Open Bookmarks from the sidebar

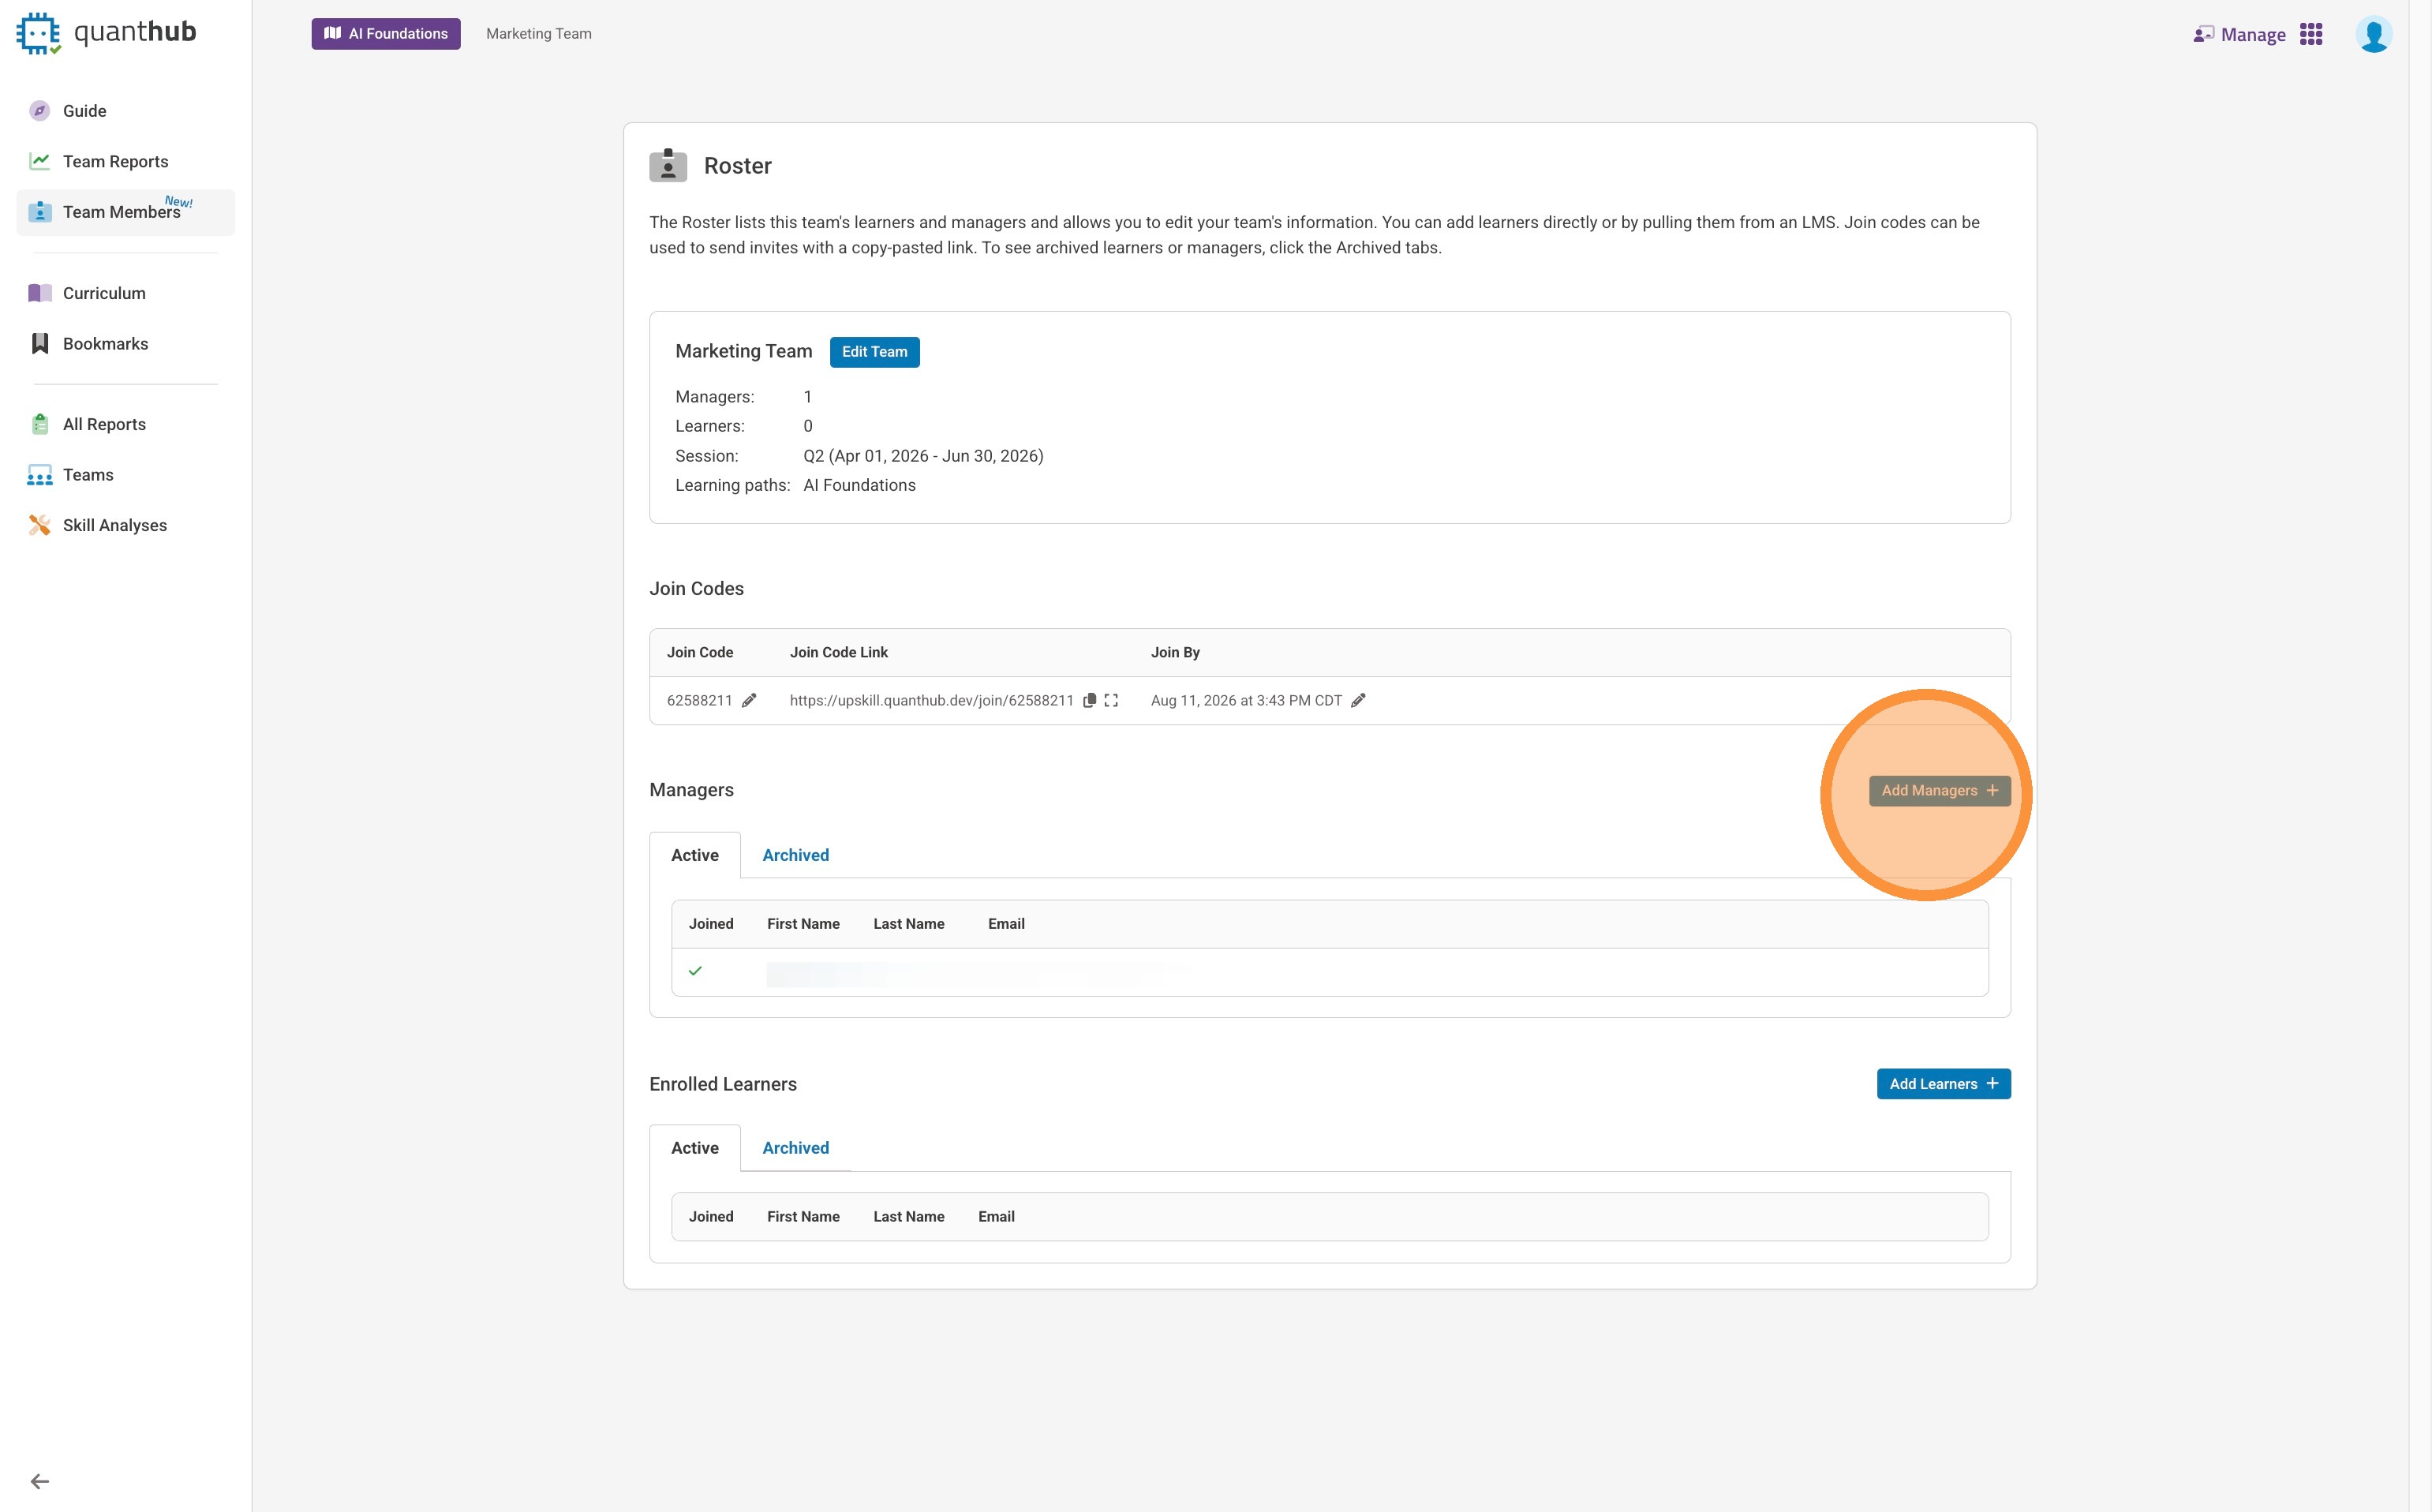(105, 344)
